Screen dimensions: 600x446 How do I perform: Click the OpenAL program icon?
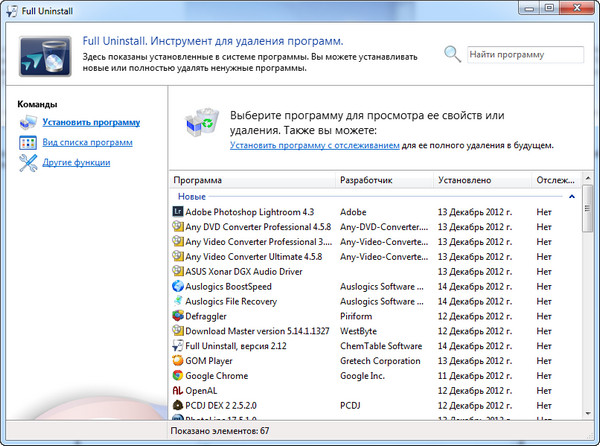(177, 390)
